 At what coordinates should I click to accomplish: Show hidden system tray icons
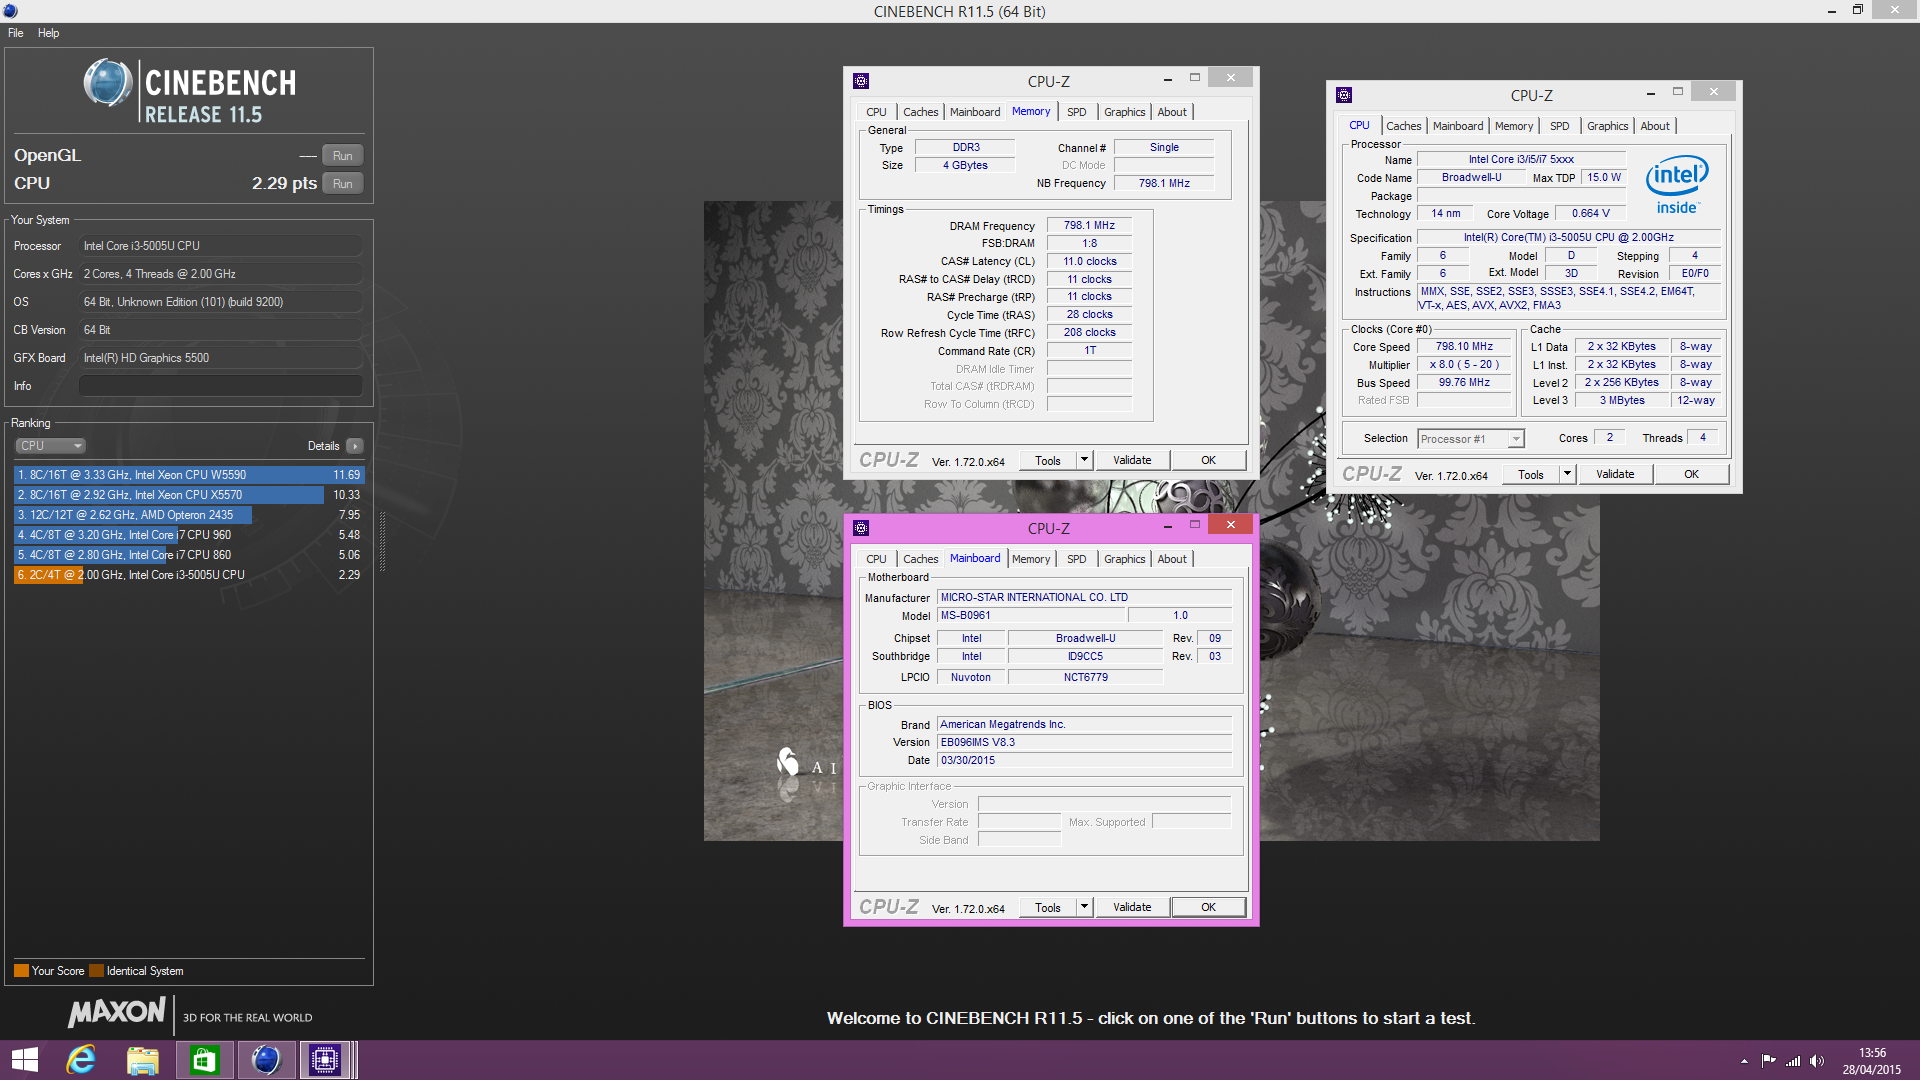pos(1744,1061)
